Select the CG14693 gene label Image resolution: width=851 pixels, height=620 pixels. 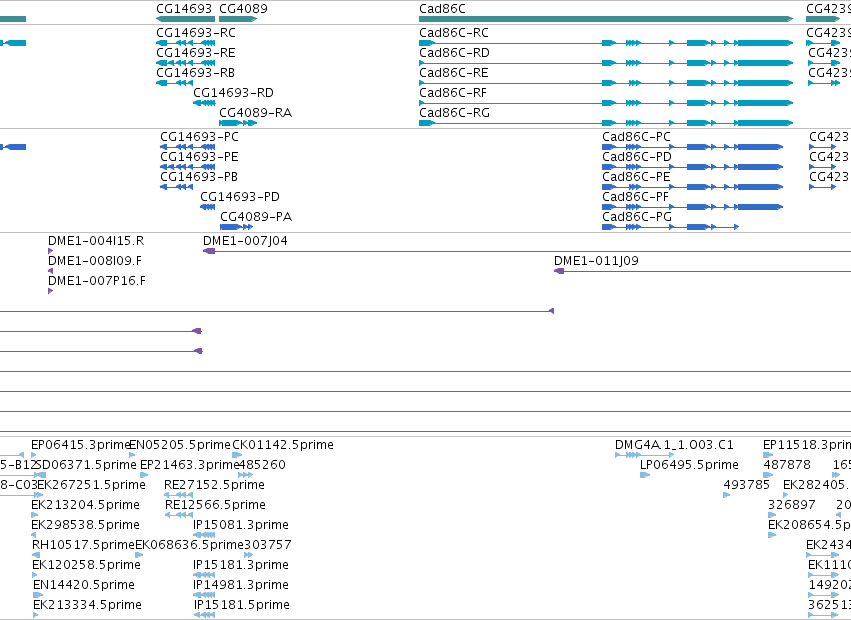(184, 9)
